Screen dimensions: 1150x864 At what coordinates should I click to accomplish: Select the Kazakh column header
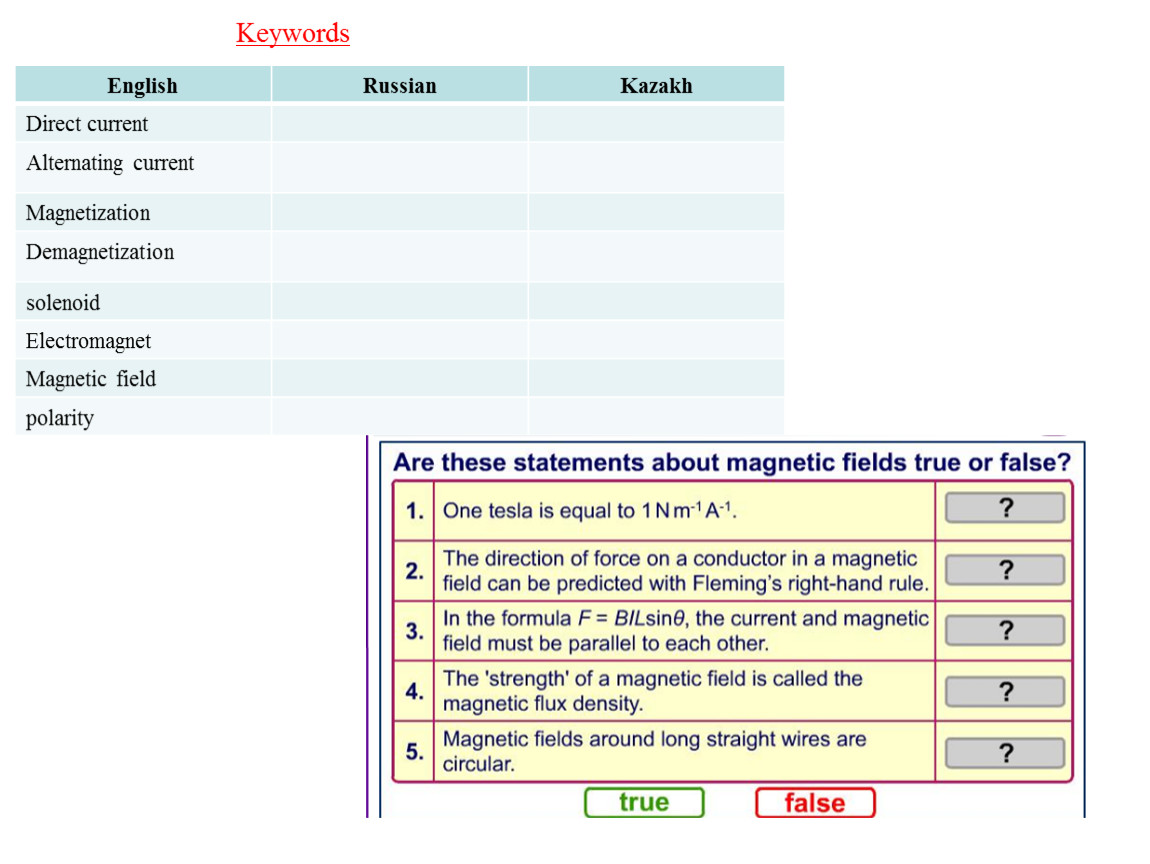(x=656, y=85)
